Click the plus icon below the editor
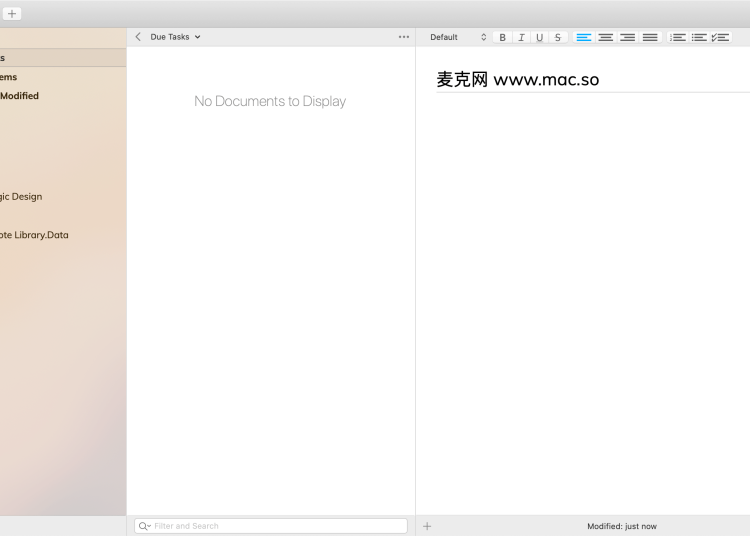750x536 pixels. pyautogui.click(x=427, y=526)
